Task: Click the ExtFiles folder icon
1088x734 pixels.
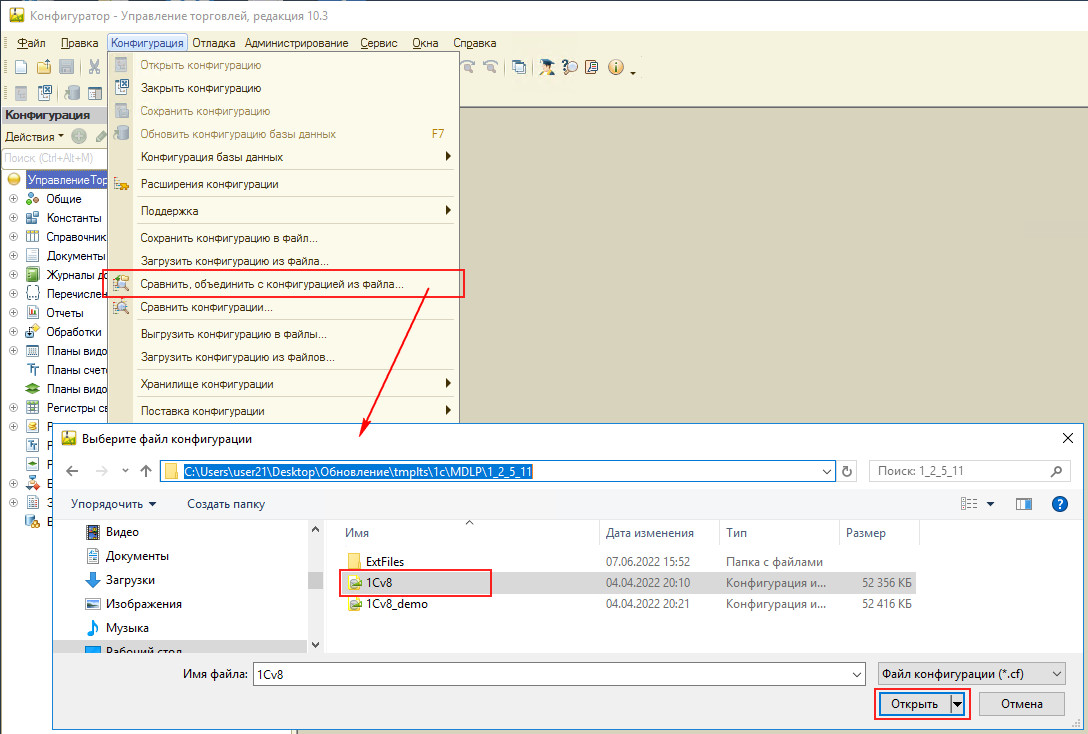Action: click(354, 561)
